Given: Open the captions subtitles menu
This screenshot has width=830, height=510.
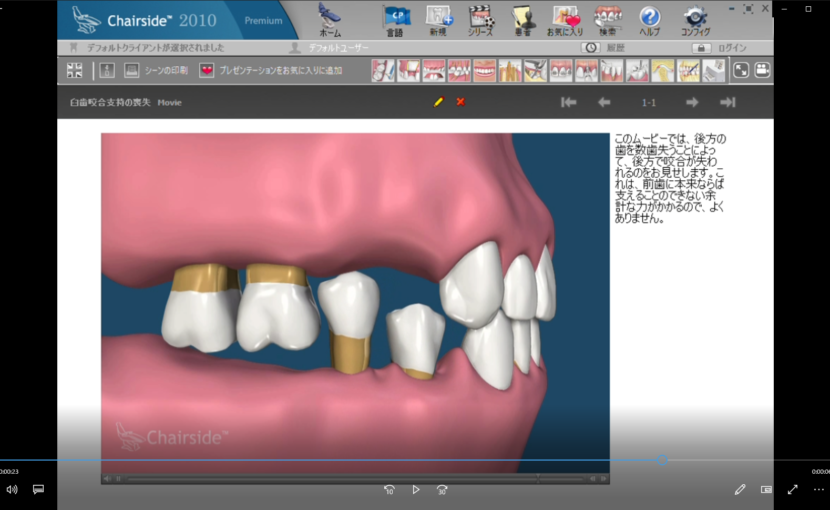Looking at the screenshot, I should (38, 489).
